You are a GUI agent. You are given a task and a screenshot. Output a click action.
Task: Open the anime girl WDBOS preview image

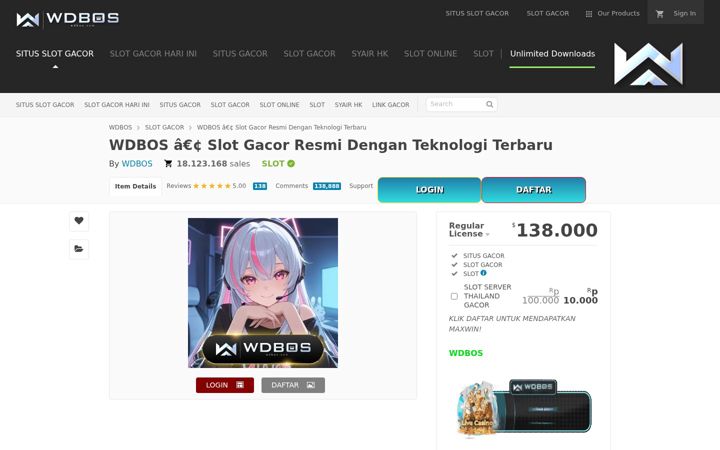[263, 293]
